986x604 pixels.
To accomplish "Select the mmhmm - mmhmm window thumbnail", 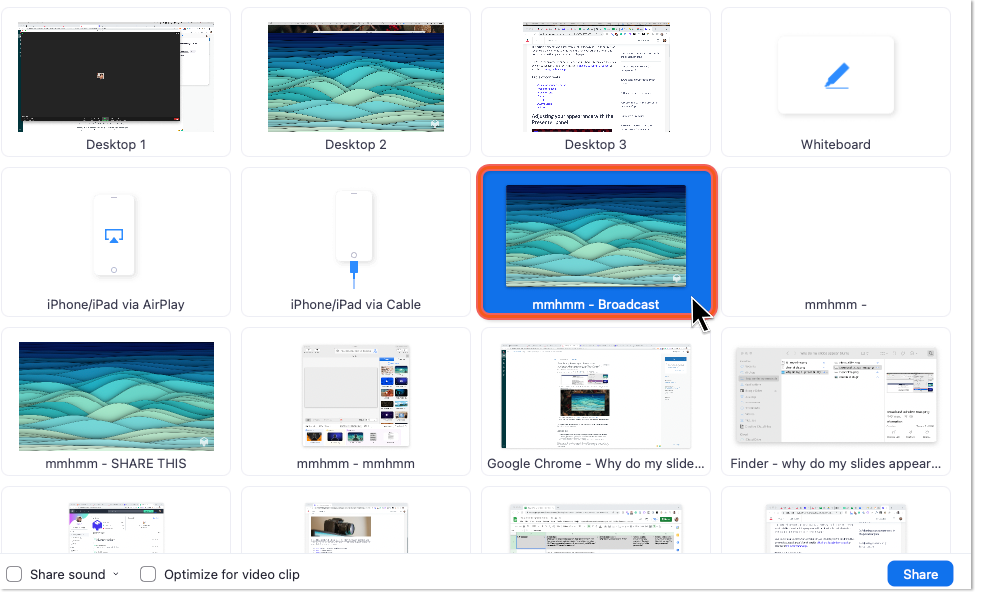I will pyautogui.click(x=356, y=395).
